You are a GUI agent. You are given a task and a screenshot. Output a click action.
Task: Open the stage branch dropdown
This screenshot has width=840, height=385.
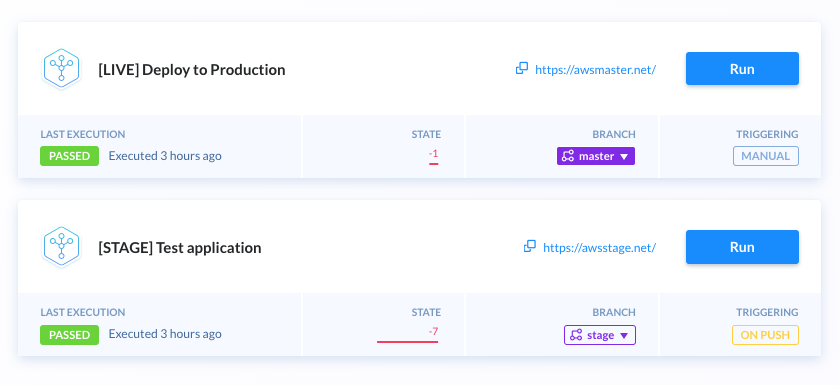600,335
